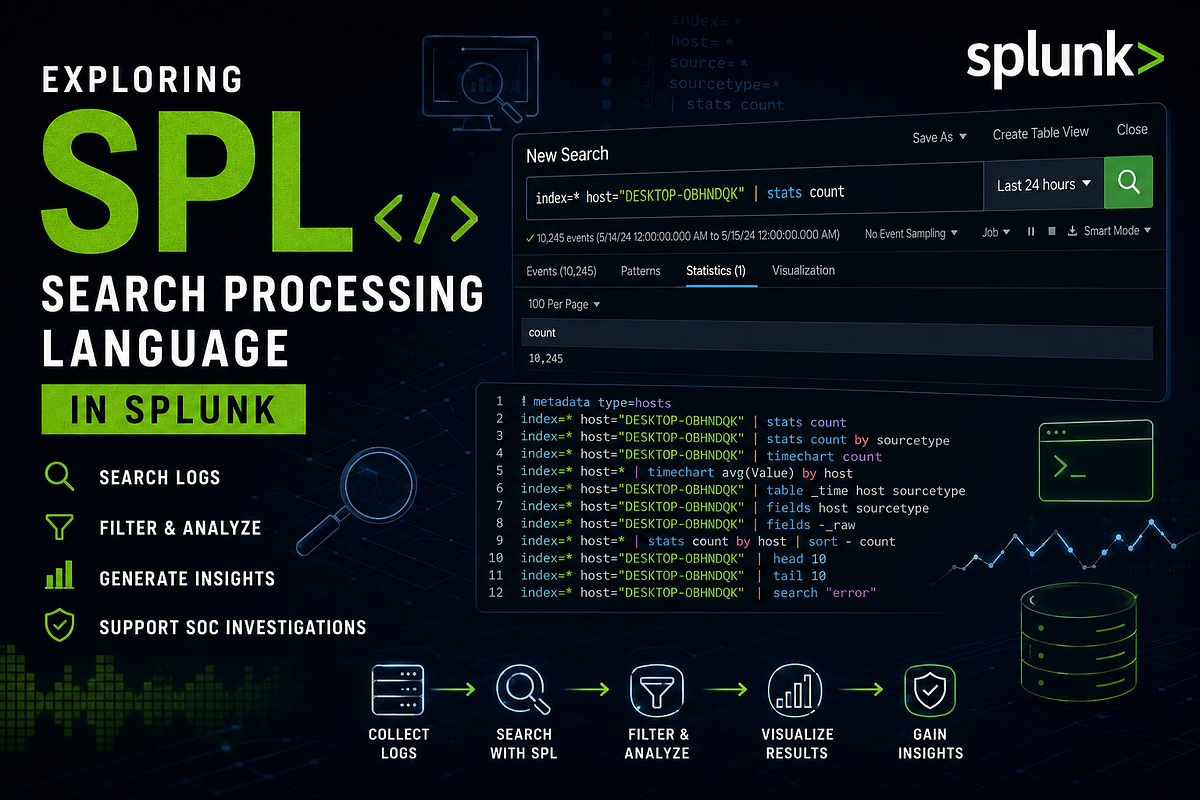Click the GENERATE INSIGHTS label
The height and width of the screenshot is (800, 1200).
point(187,578)
